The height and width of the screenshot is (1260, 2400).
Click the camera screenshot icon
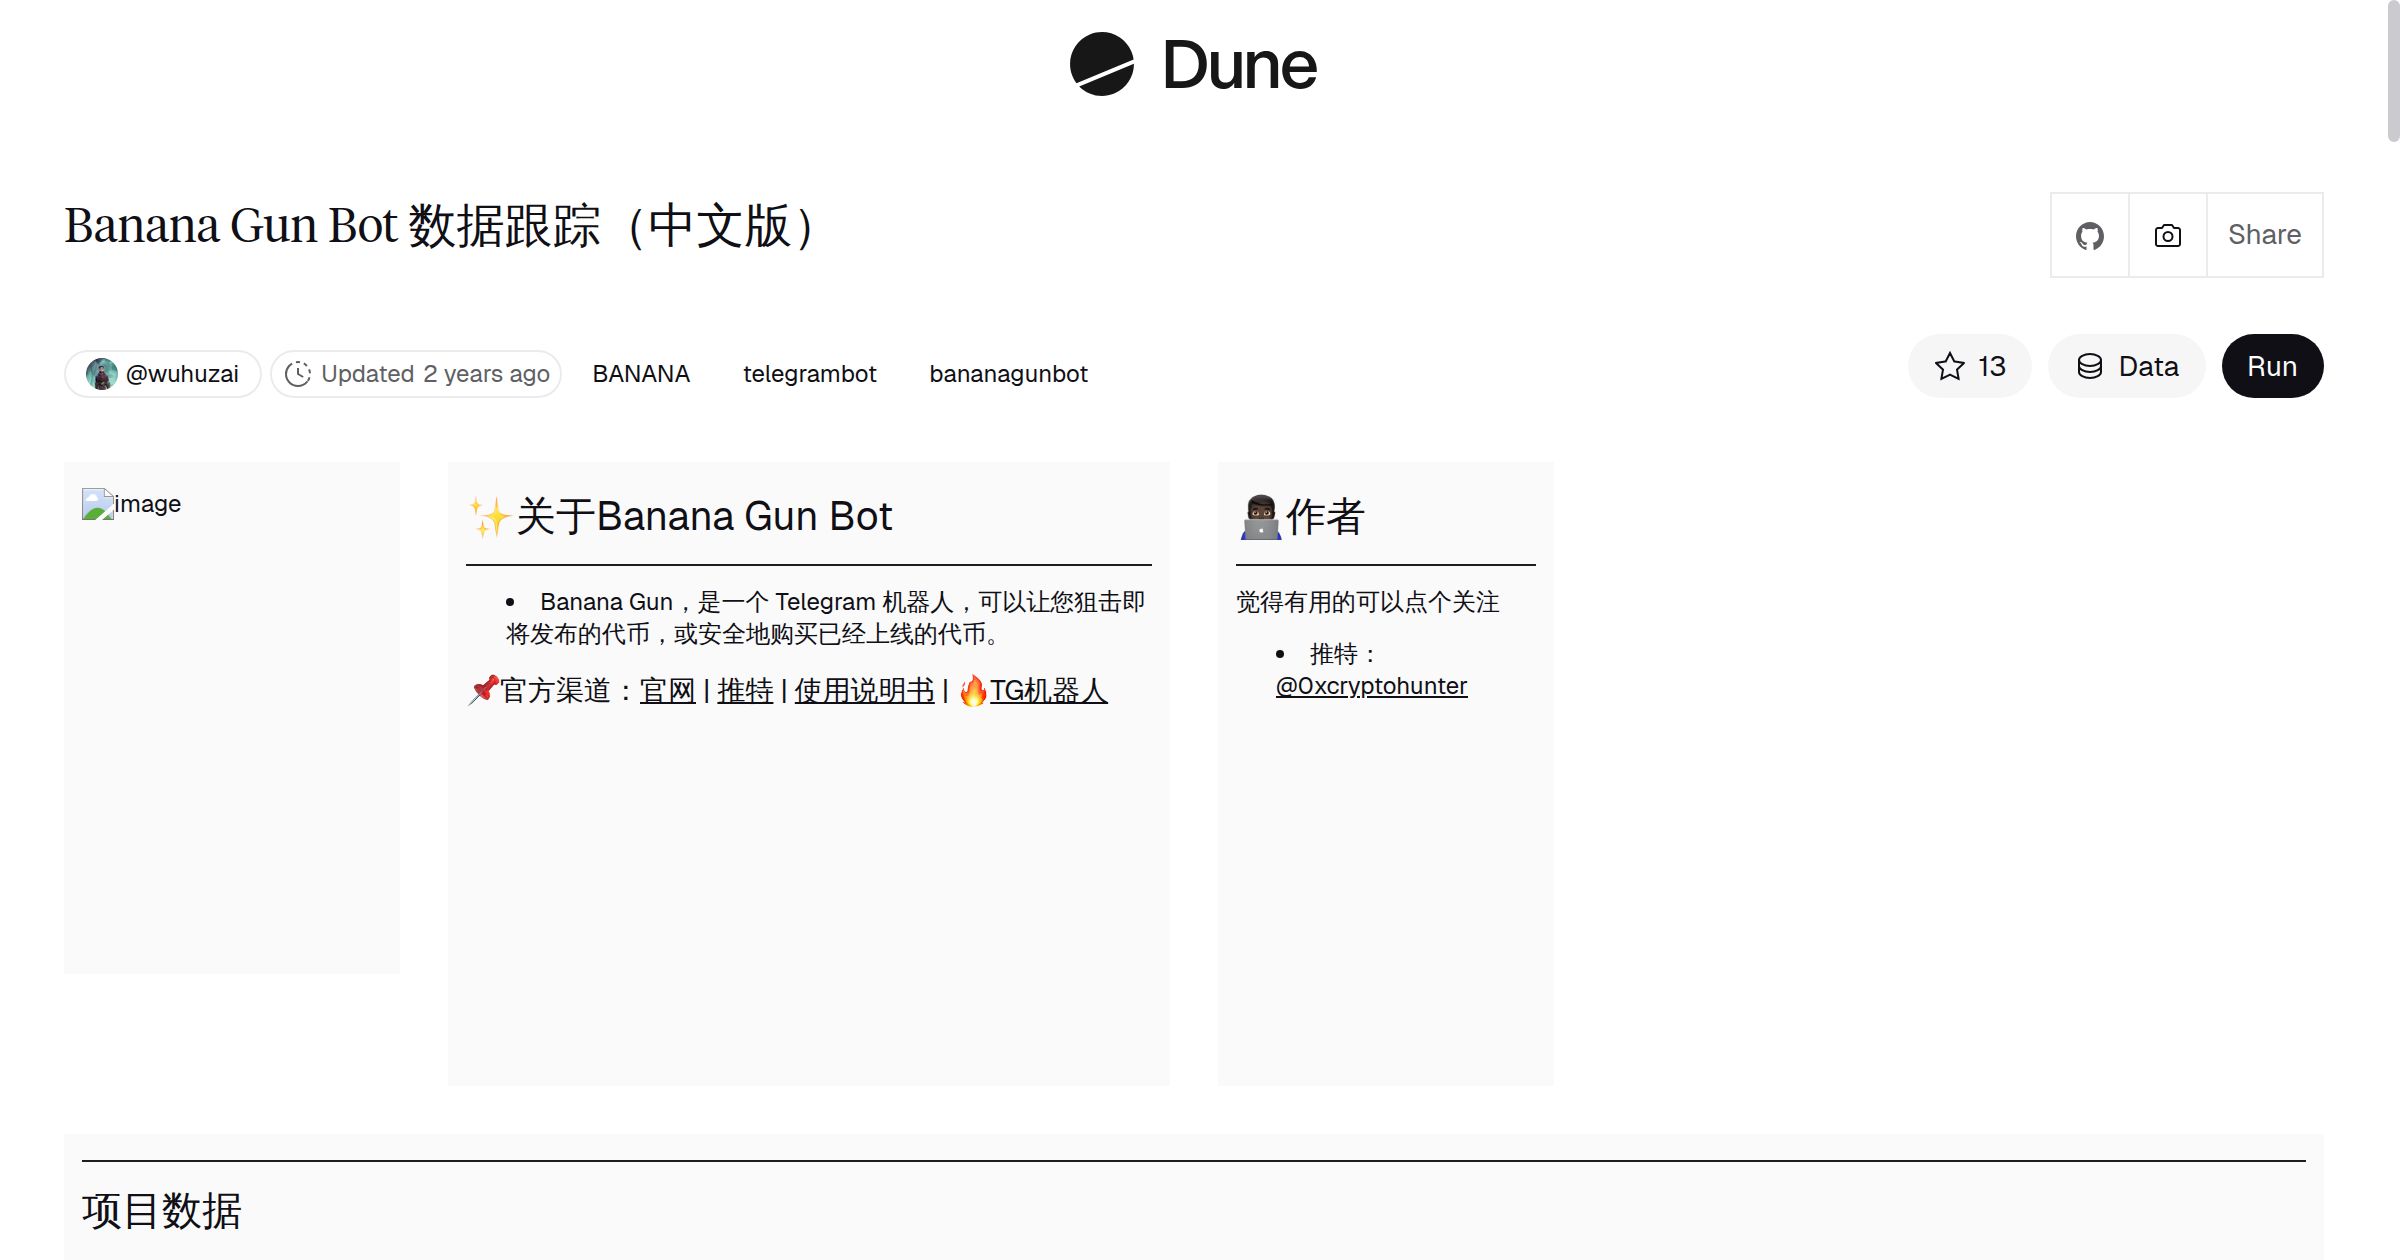pyautogui.click(x=2166, y=235)
